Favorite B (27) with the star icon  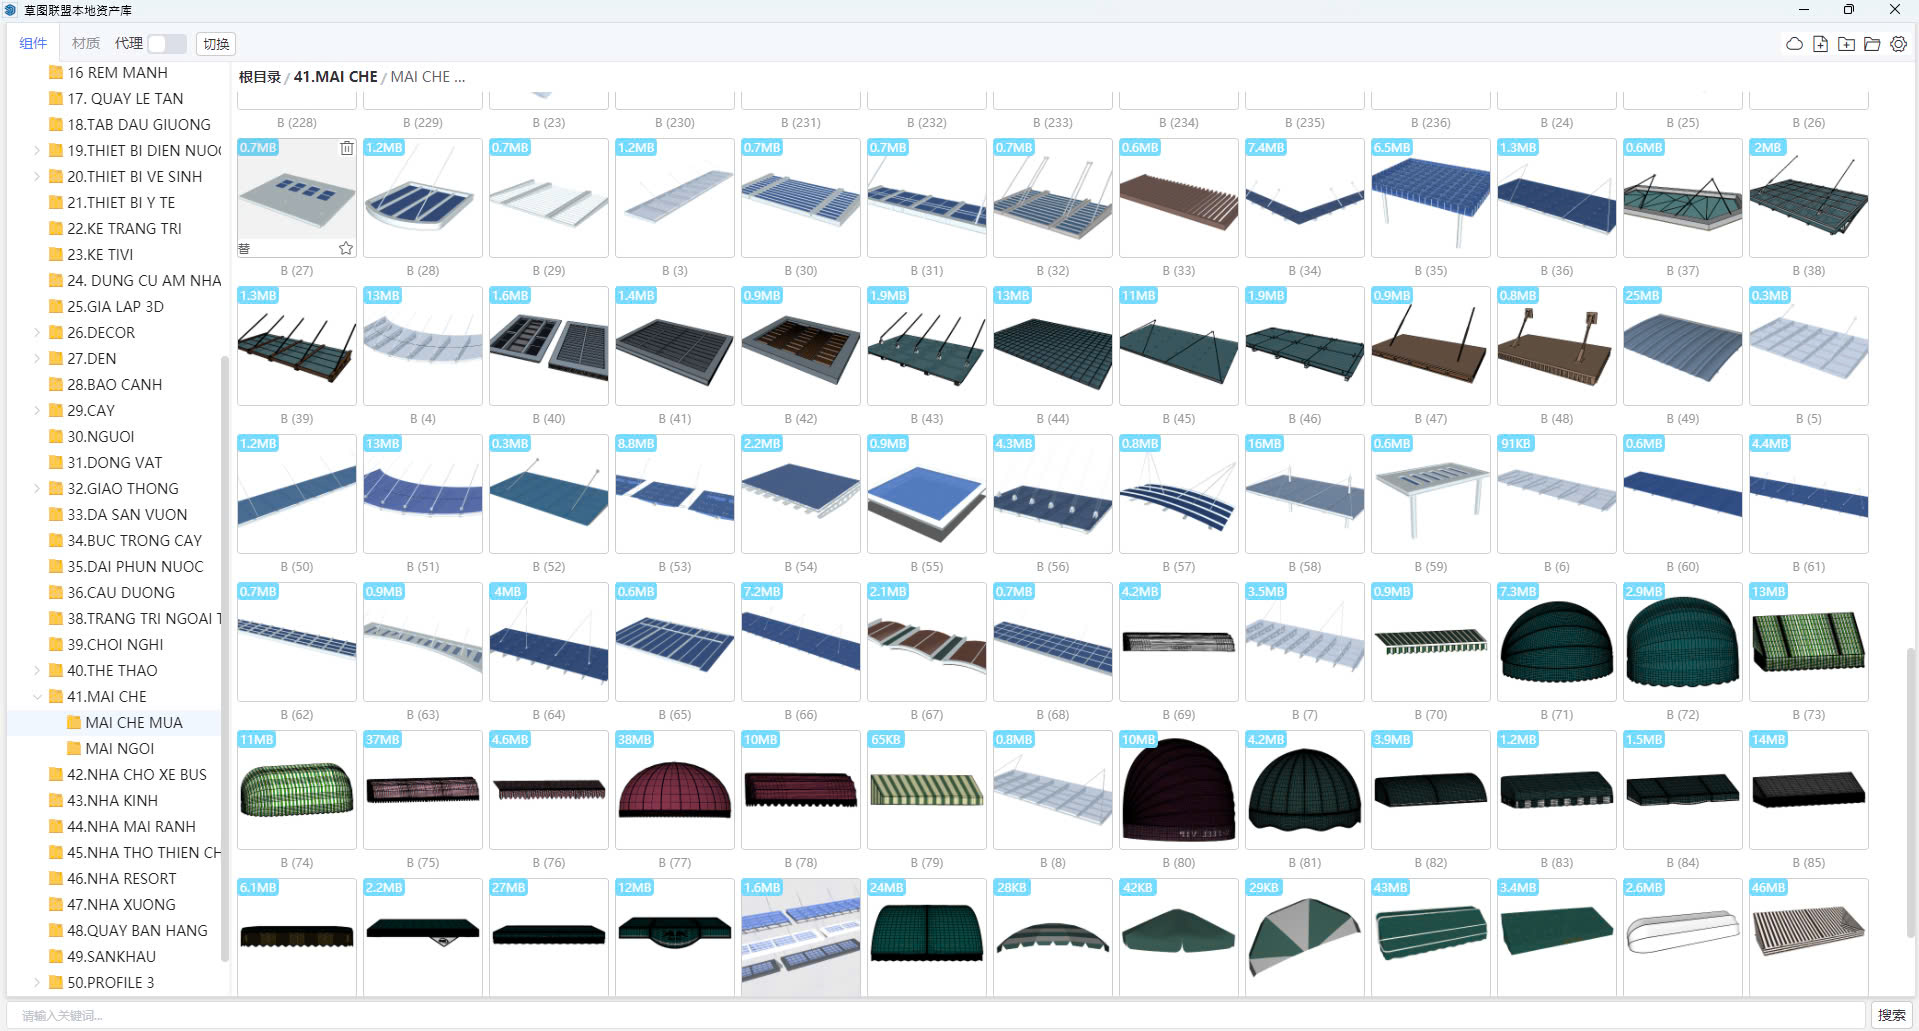coord(346,248)
